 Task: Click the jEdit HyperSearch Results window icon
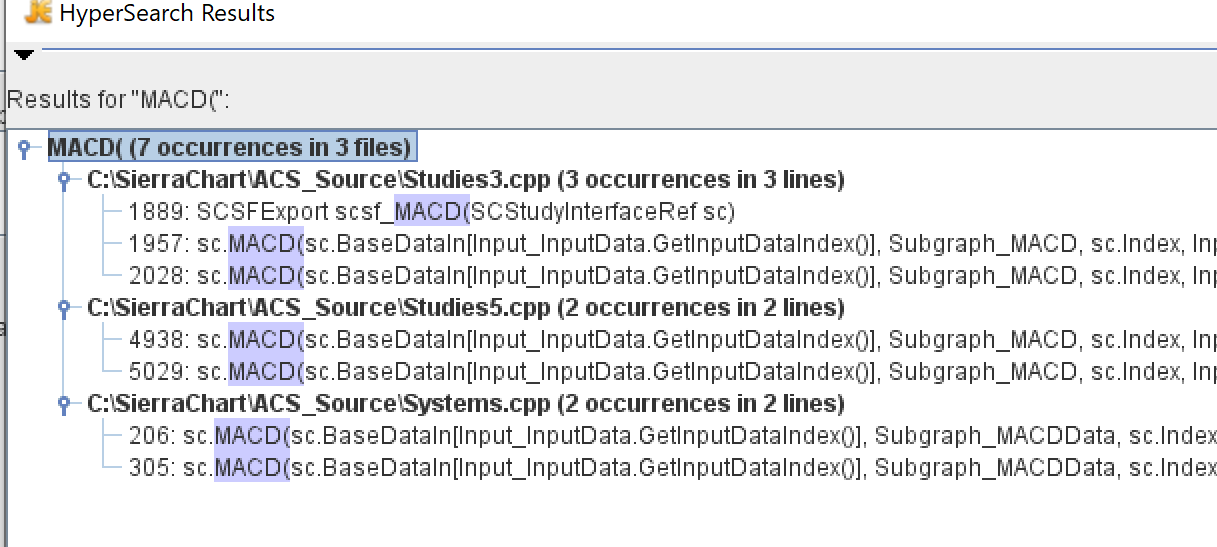coord(37,13)
